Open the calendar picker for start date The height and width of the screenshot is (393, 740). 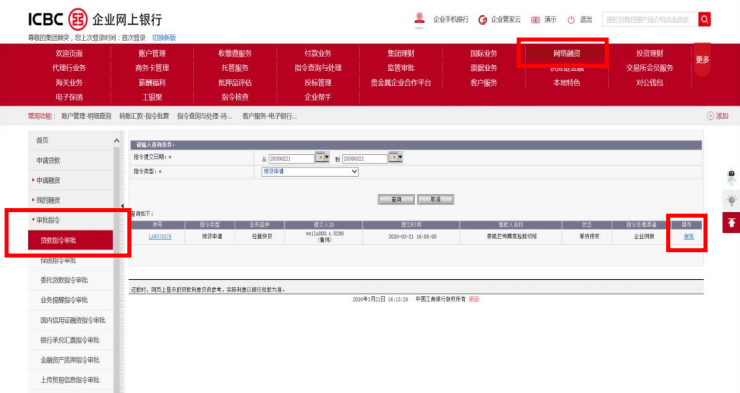click(322, 157)
